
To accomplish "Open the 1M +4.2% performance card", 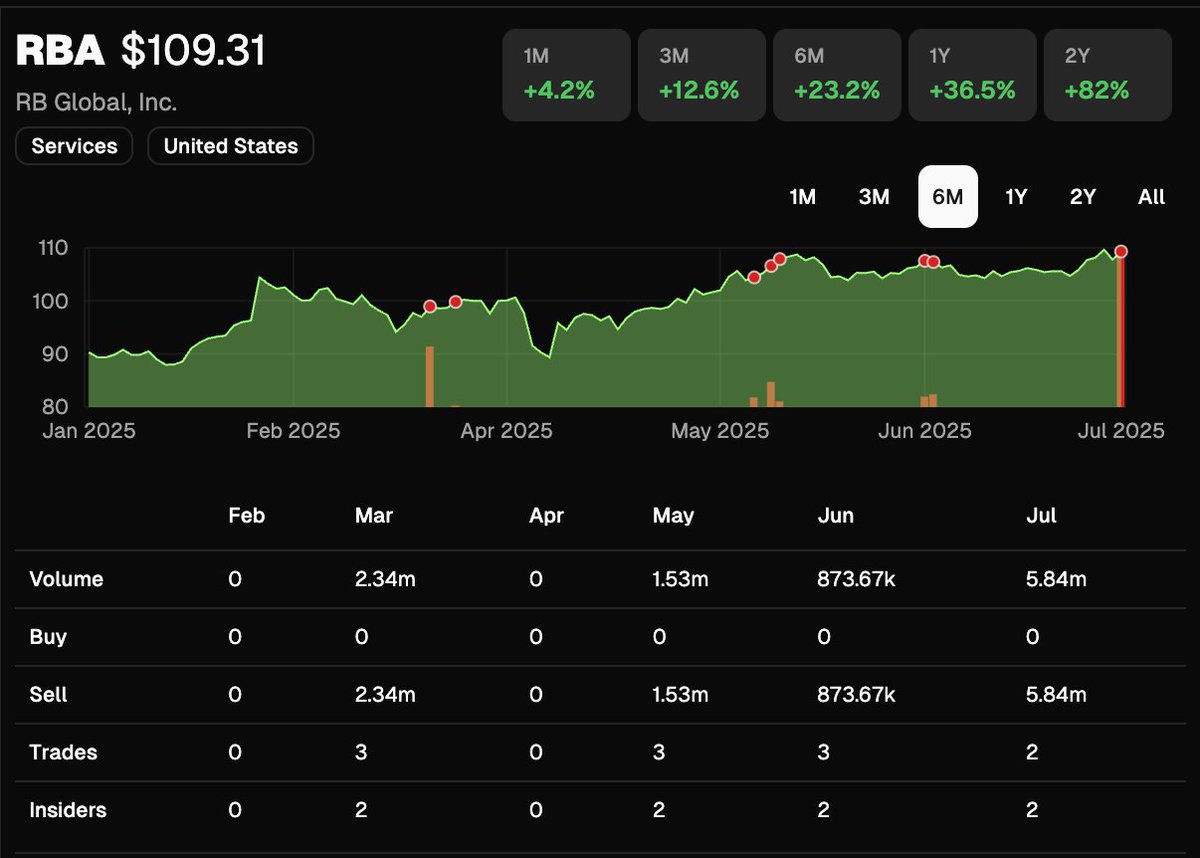I will [566, 75].
